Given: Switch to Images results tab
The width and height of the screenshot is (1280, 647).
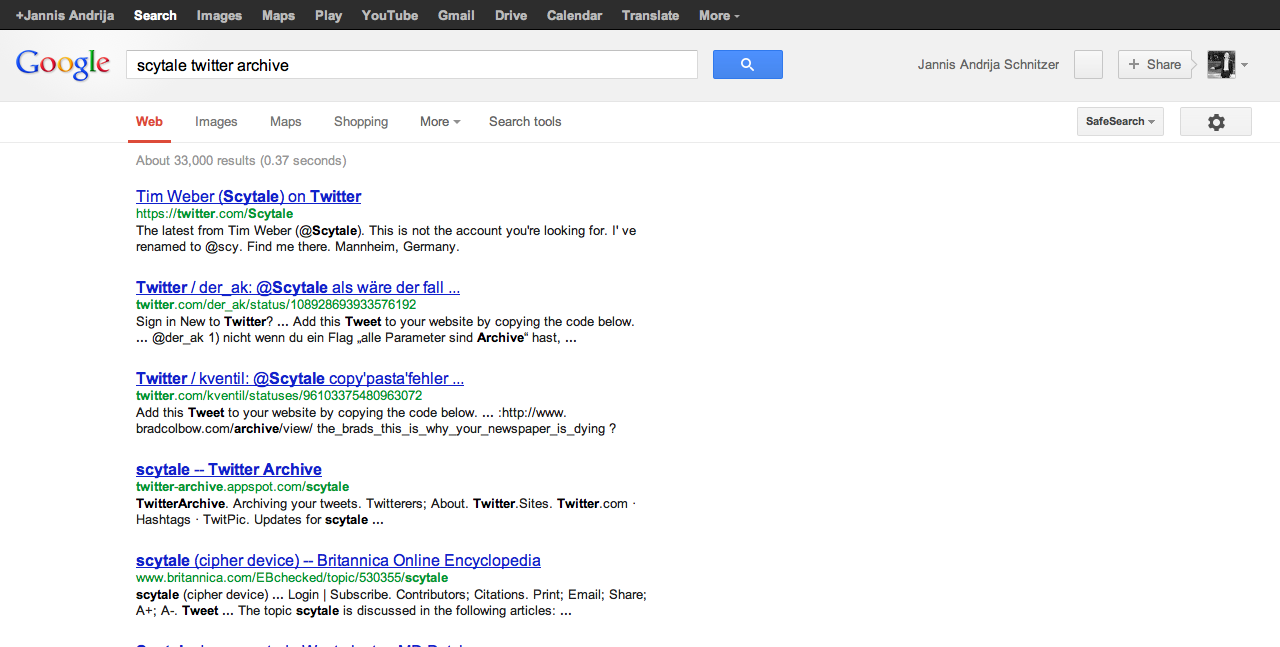Looking at the screenshot, I should click(x=216, y=122).
